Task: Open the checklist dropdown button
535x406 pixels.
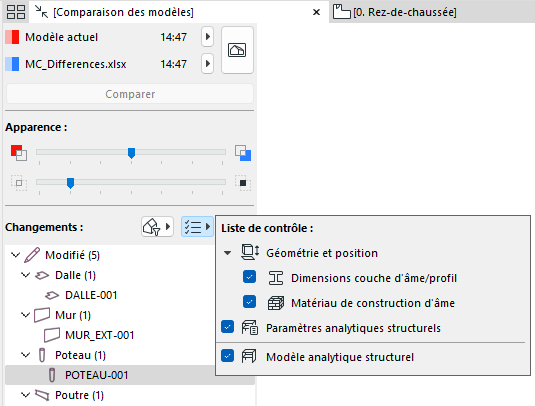Action: 197,227
